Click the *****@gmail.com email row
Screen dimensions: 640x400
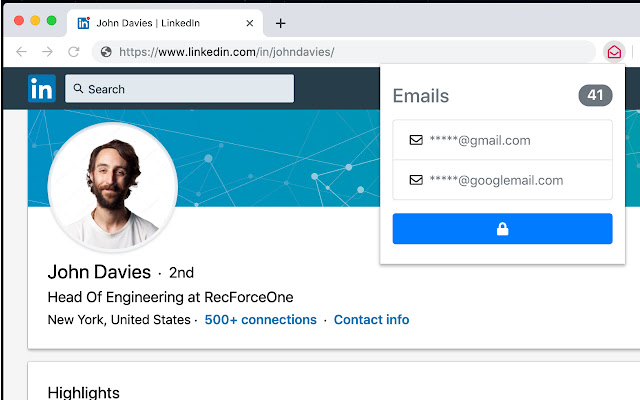502,140
